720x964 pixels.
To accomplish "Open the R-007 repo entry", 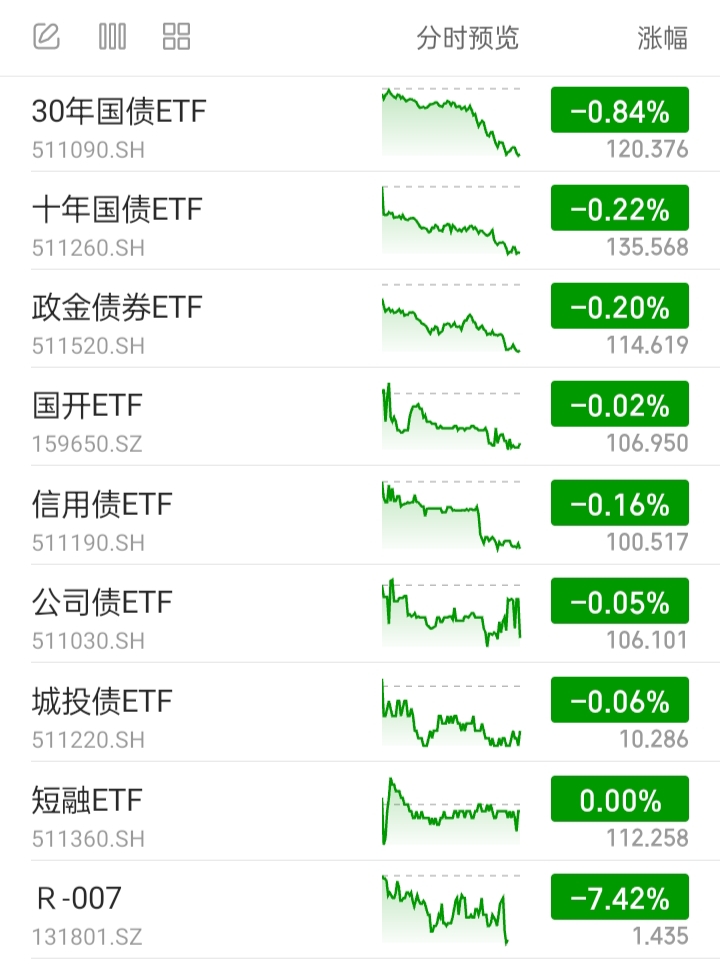I will (x=360, y=911).
